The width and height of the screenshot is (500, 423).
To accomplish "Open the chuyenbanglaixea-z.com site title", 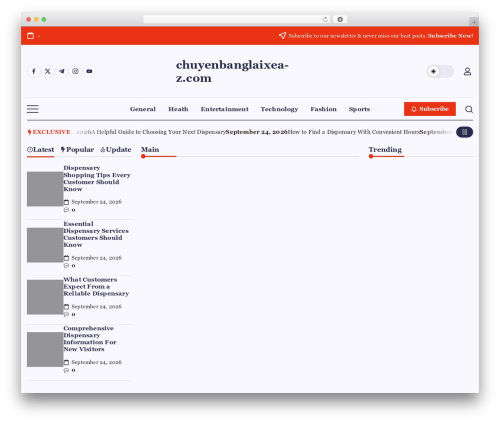I will click(x=232, y=71).
